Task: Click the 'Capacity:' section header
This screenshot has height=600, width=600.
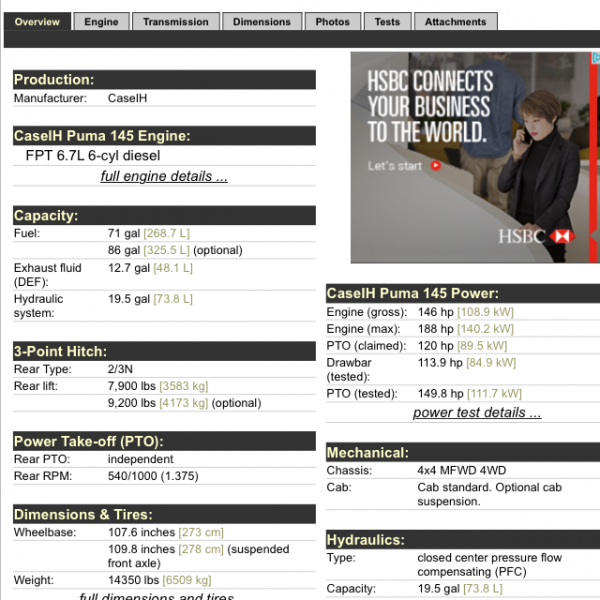Action: point(165,215)
